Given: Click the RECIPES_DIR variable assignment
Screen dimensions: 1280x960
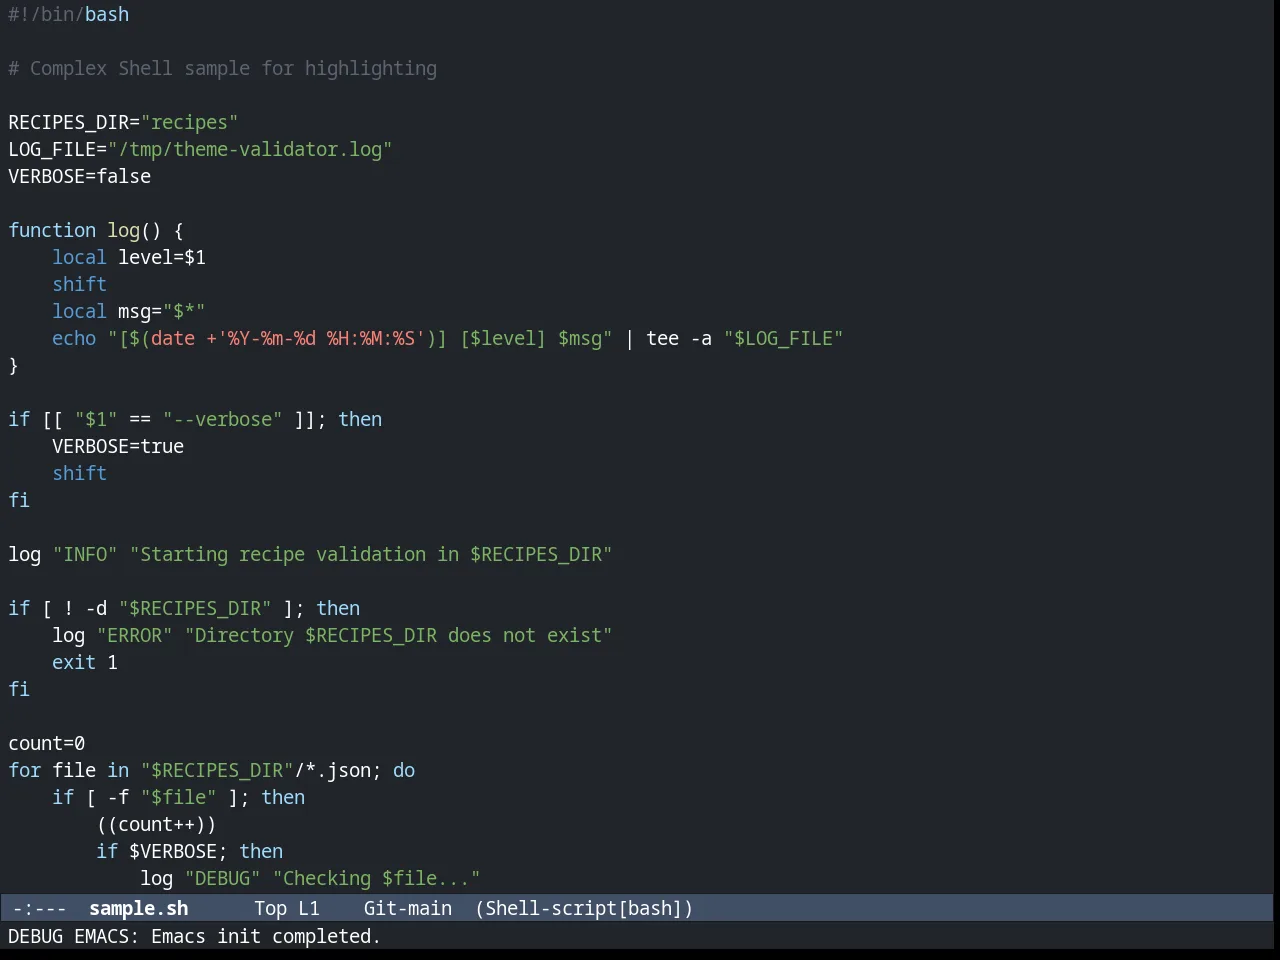Looking at the screenshot, I should pos(123,122).
